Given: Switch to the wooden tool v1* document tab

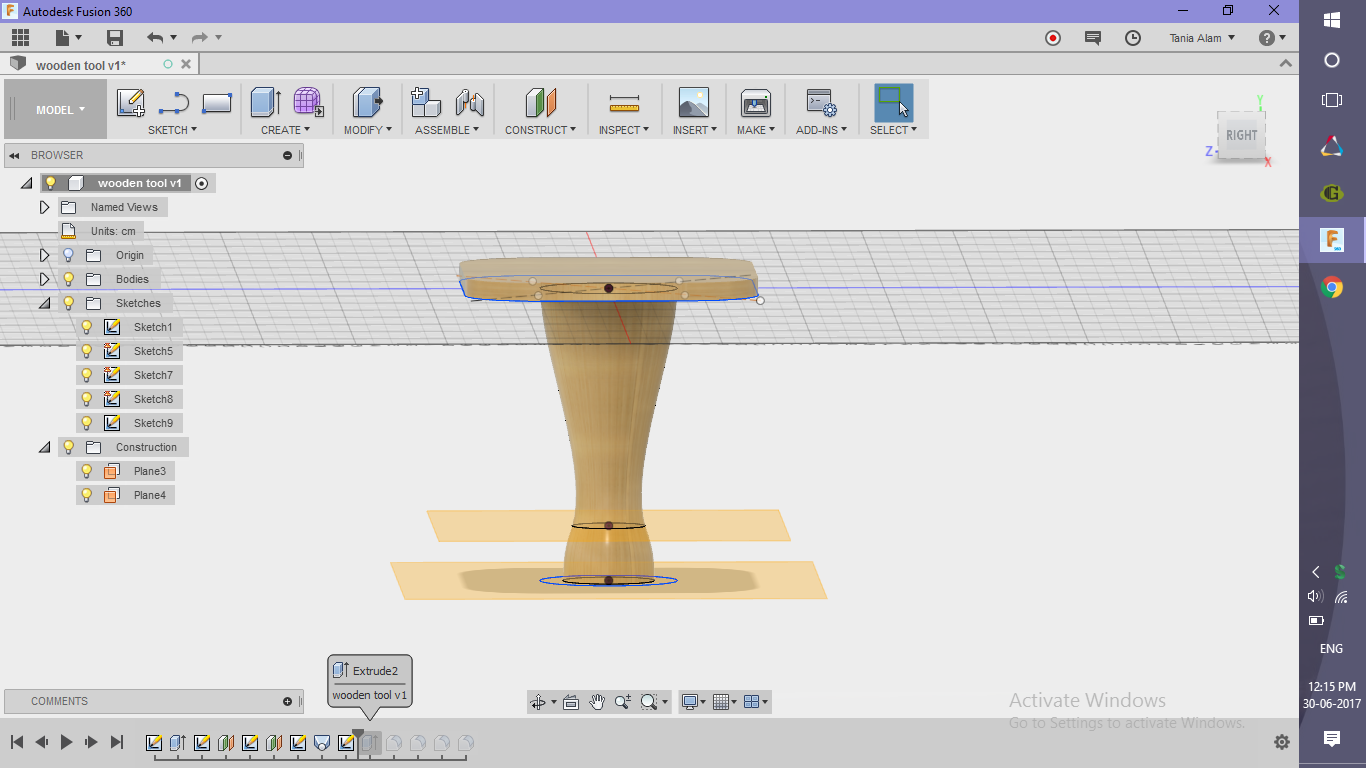Looking at the screenshot, I should coord(100,65).
